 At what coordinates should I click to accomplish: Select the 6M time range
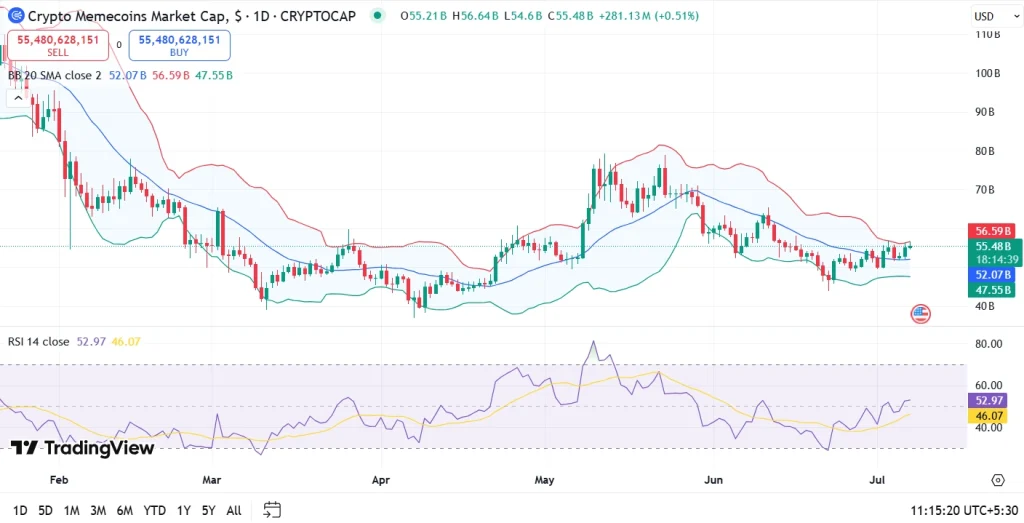click(x=125, y=510)
